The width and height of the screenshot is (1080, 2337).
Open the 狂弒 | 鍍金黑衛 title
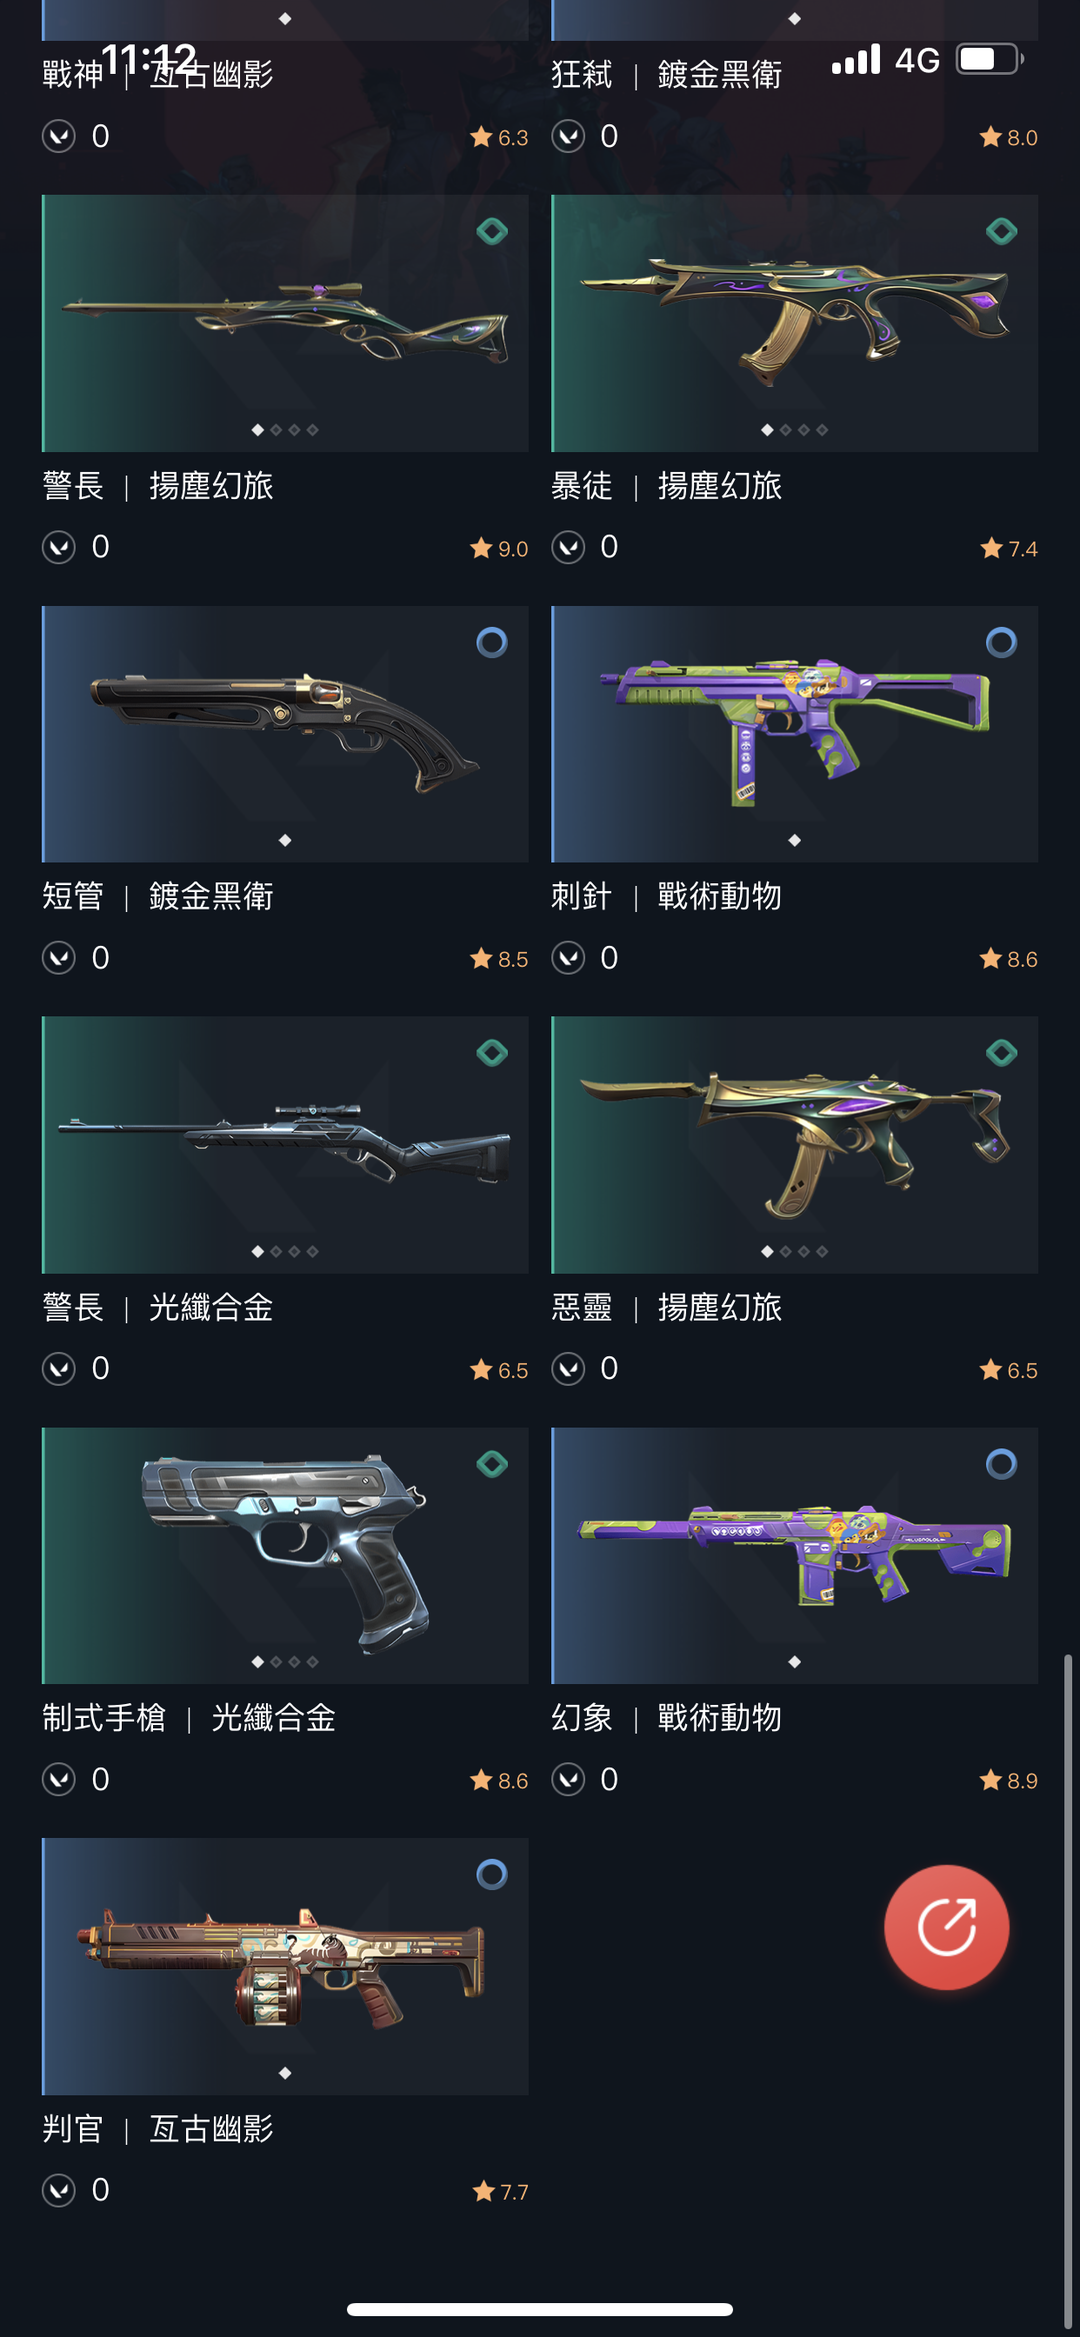coord(667,74)
